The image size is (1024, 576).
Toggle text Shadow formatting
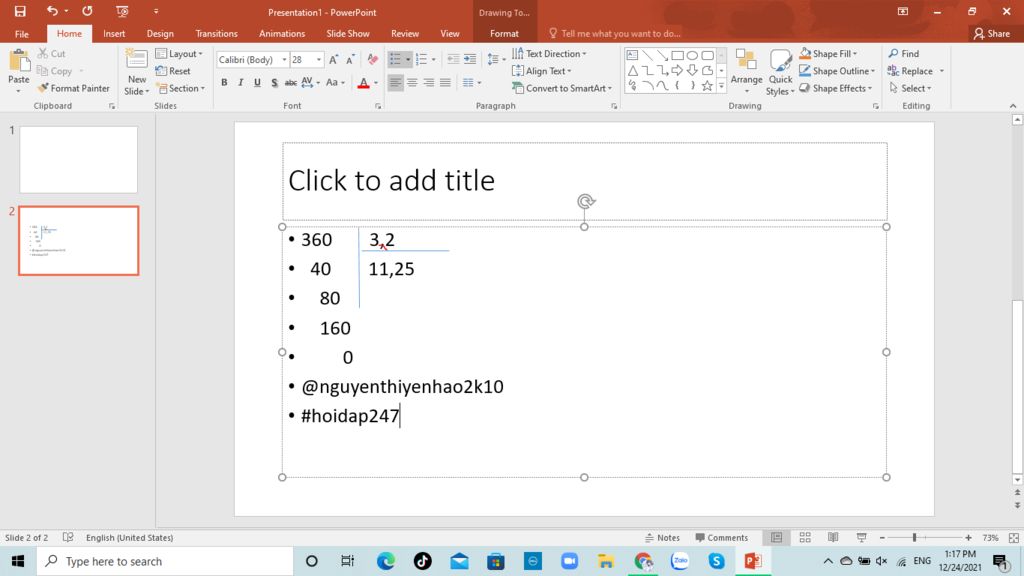(x=274, y=82)
